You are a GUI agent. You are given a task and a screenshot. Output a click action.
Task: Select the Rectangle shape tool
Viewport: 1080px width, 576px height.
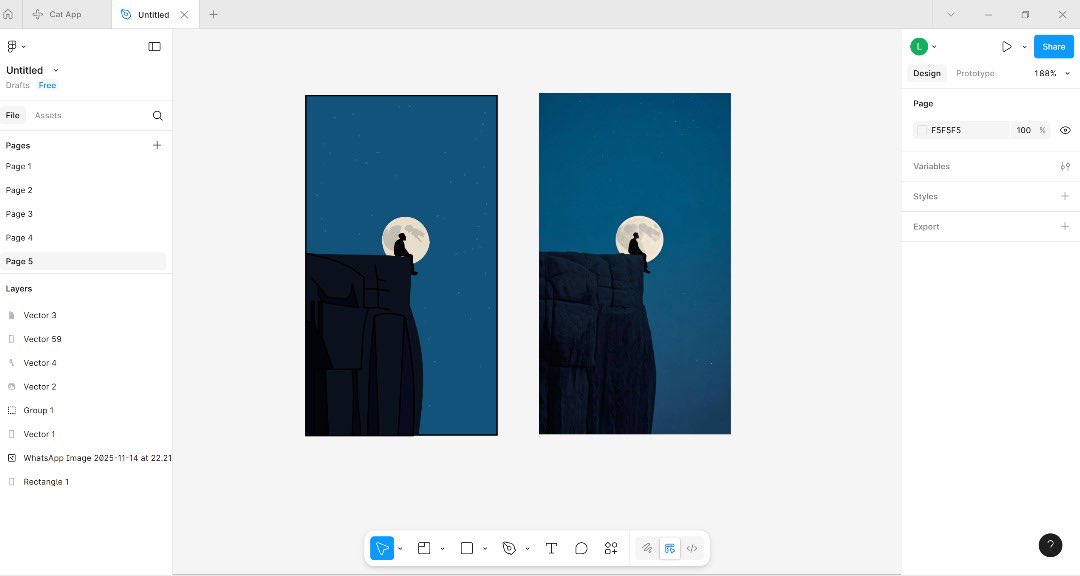click(467, 548)
